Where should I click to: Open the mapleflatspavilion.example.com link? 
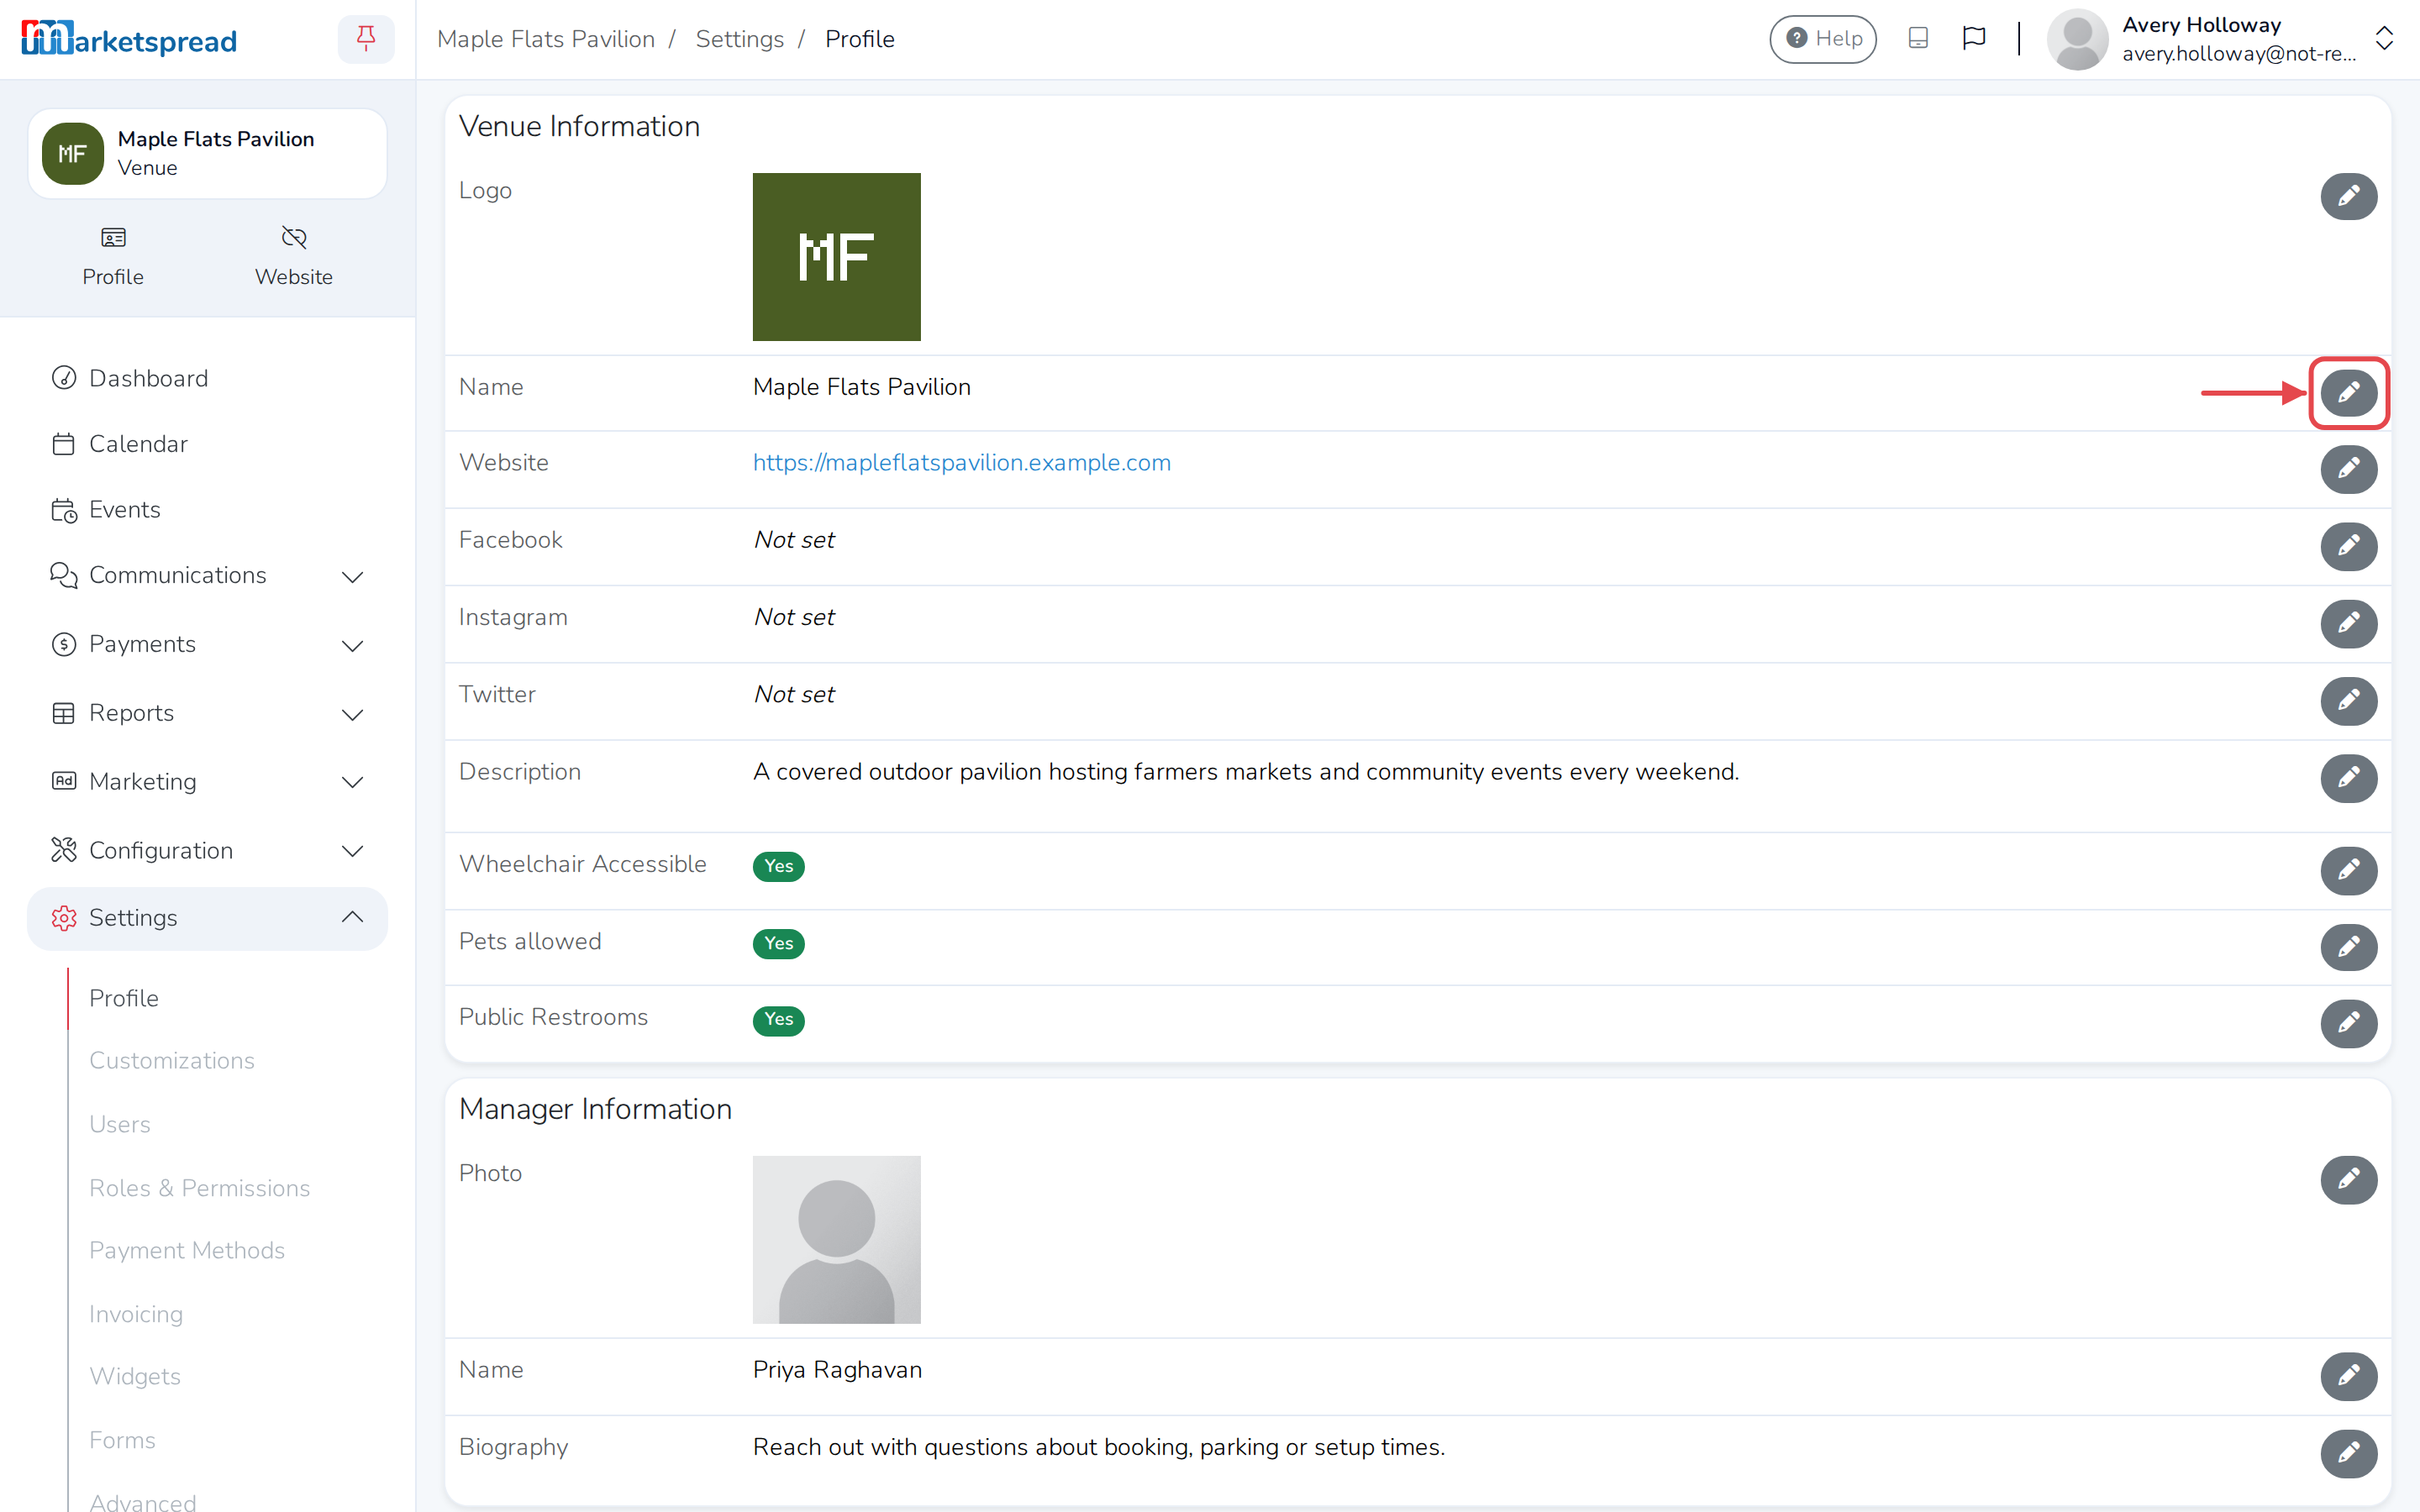pyautogui.click(x=961, y=463)
